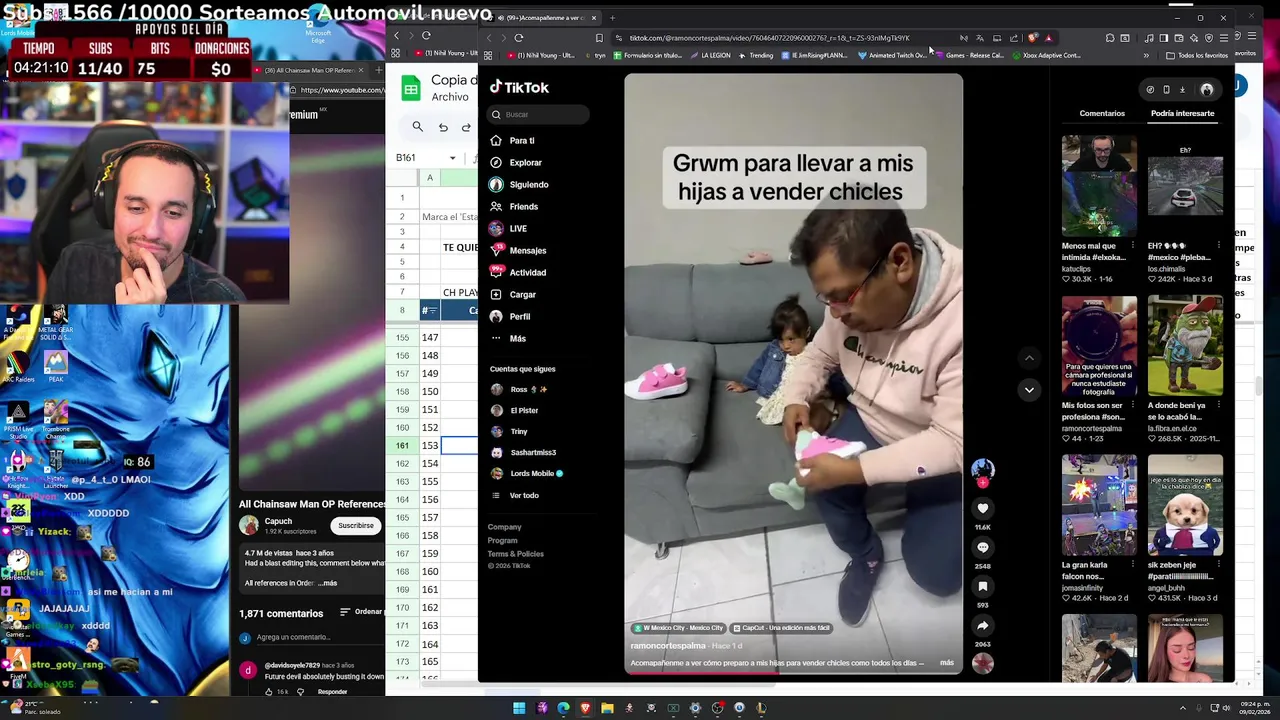
Task: Open ramoncortespalma username below video
Action: [x=668, y=646]
